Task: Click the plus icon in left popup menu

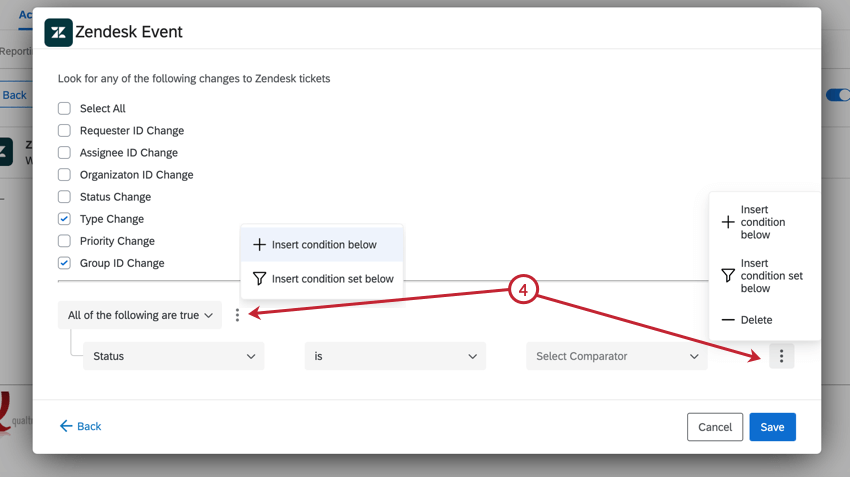Action: point(259,245)
